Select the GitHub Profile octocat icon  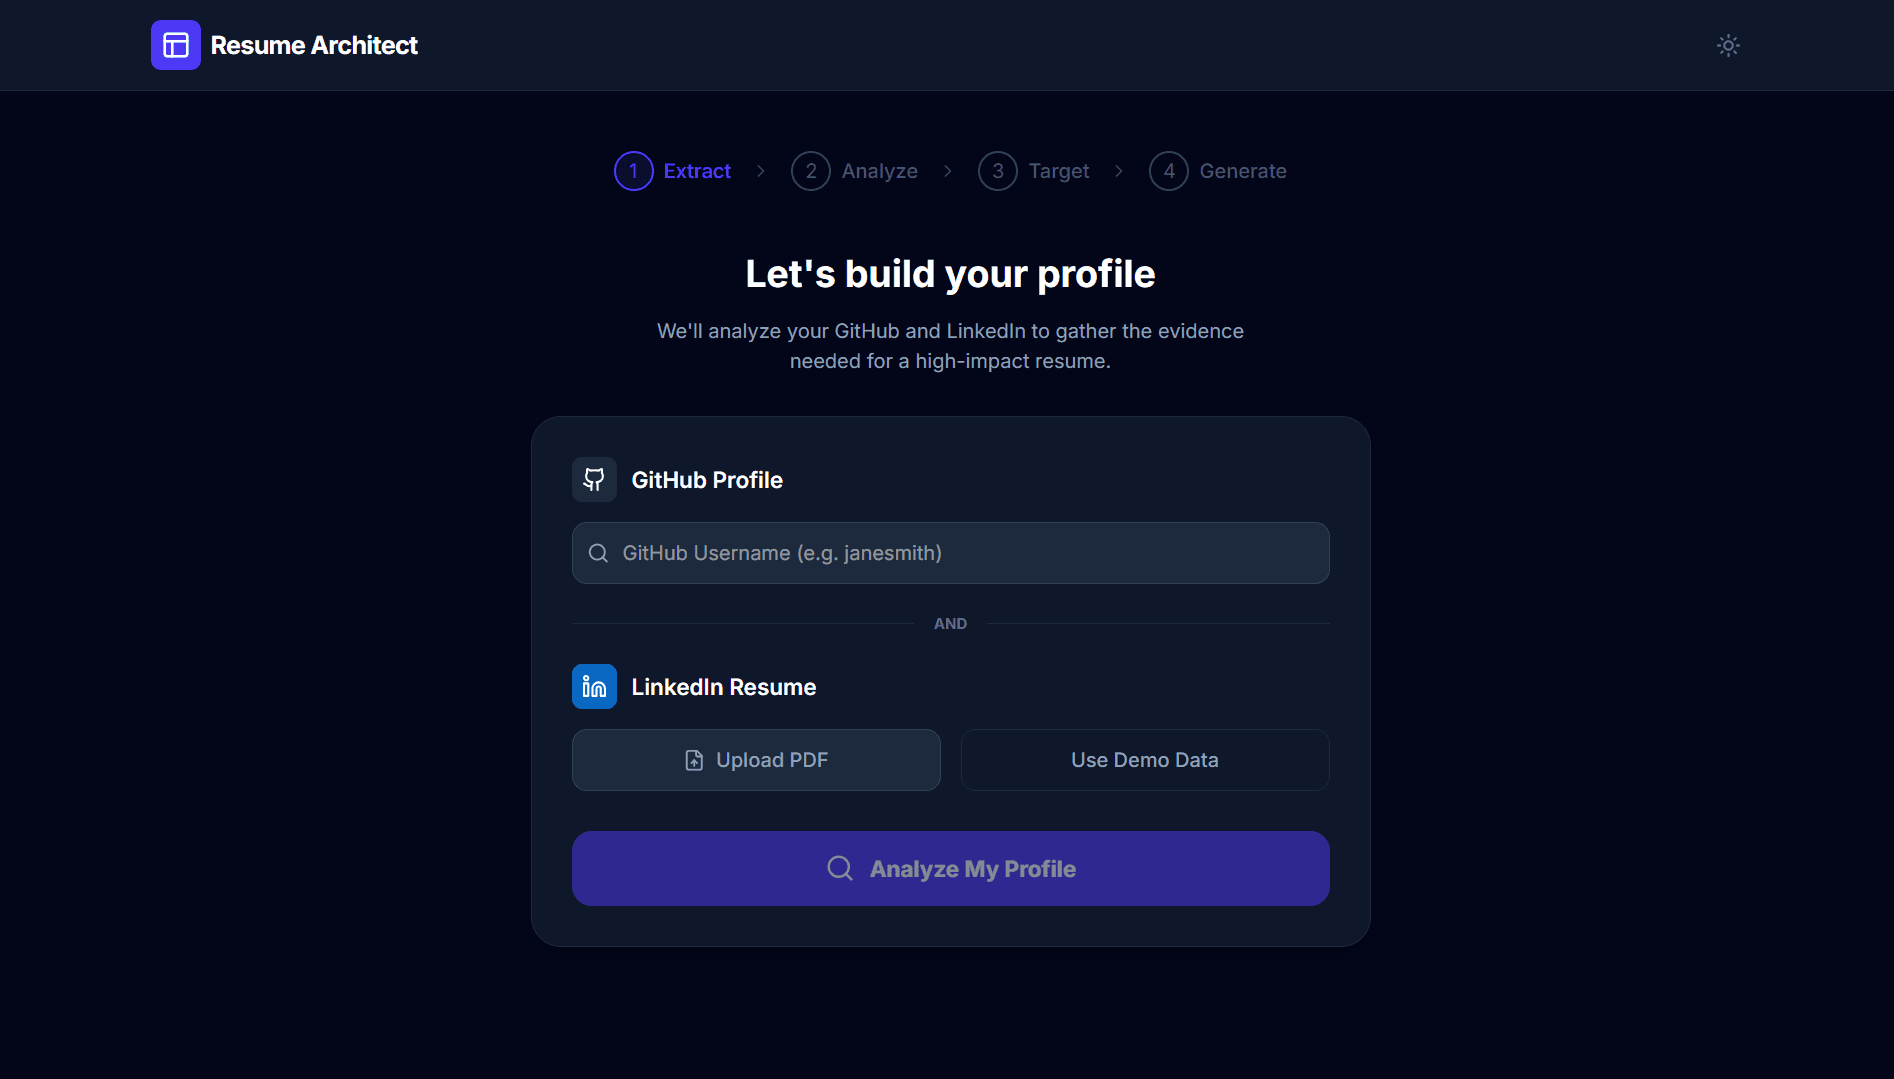[593, 479]
